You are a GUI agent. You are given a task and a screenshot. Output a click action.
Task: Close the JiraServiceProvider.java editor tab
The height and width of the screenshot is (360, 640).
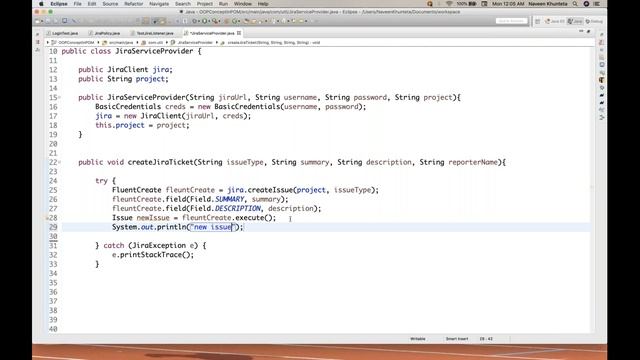pyautogui.click(x=239, y=33)
